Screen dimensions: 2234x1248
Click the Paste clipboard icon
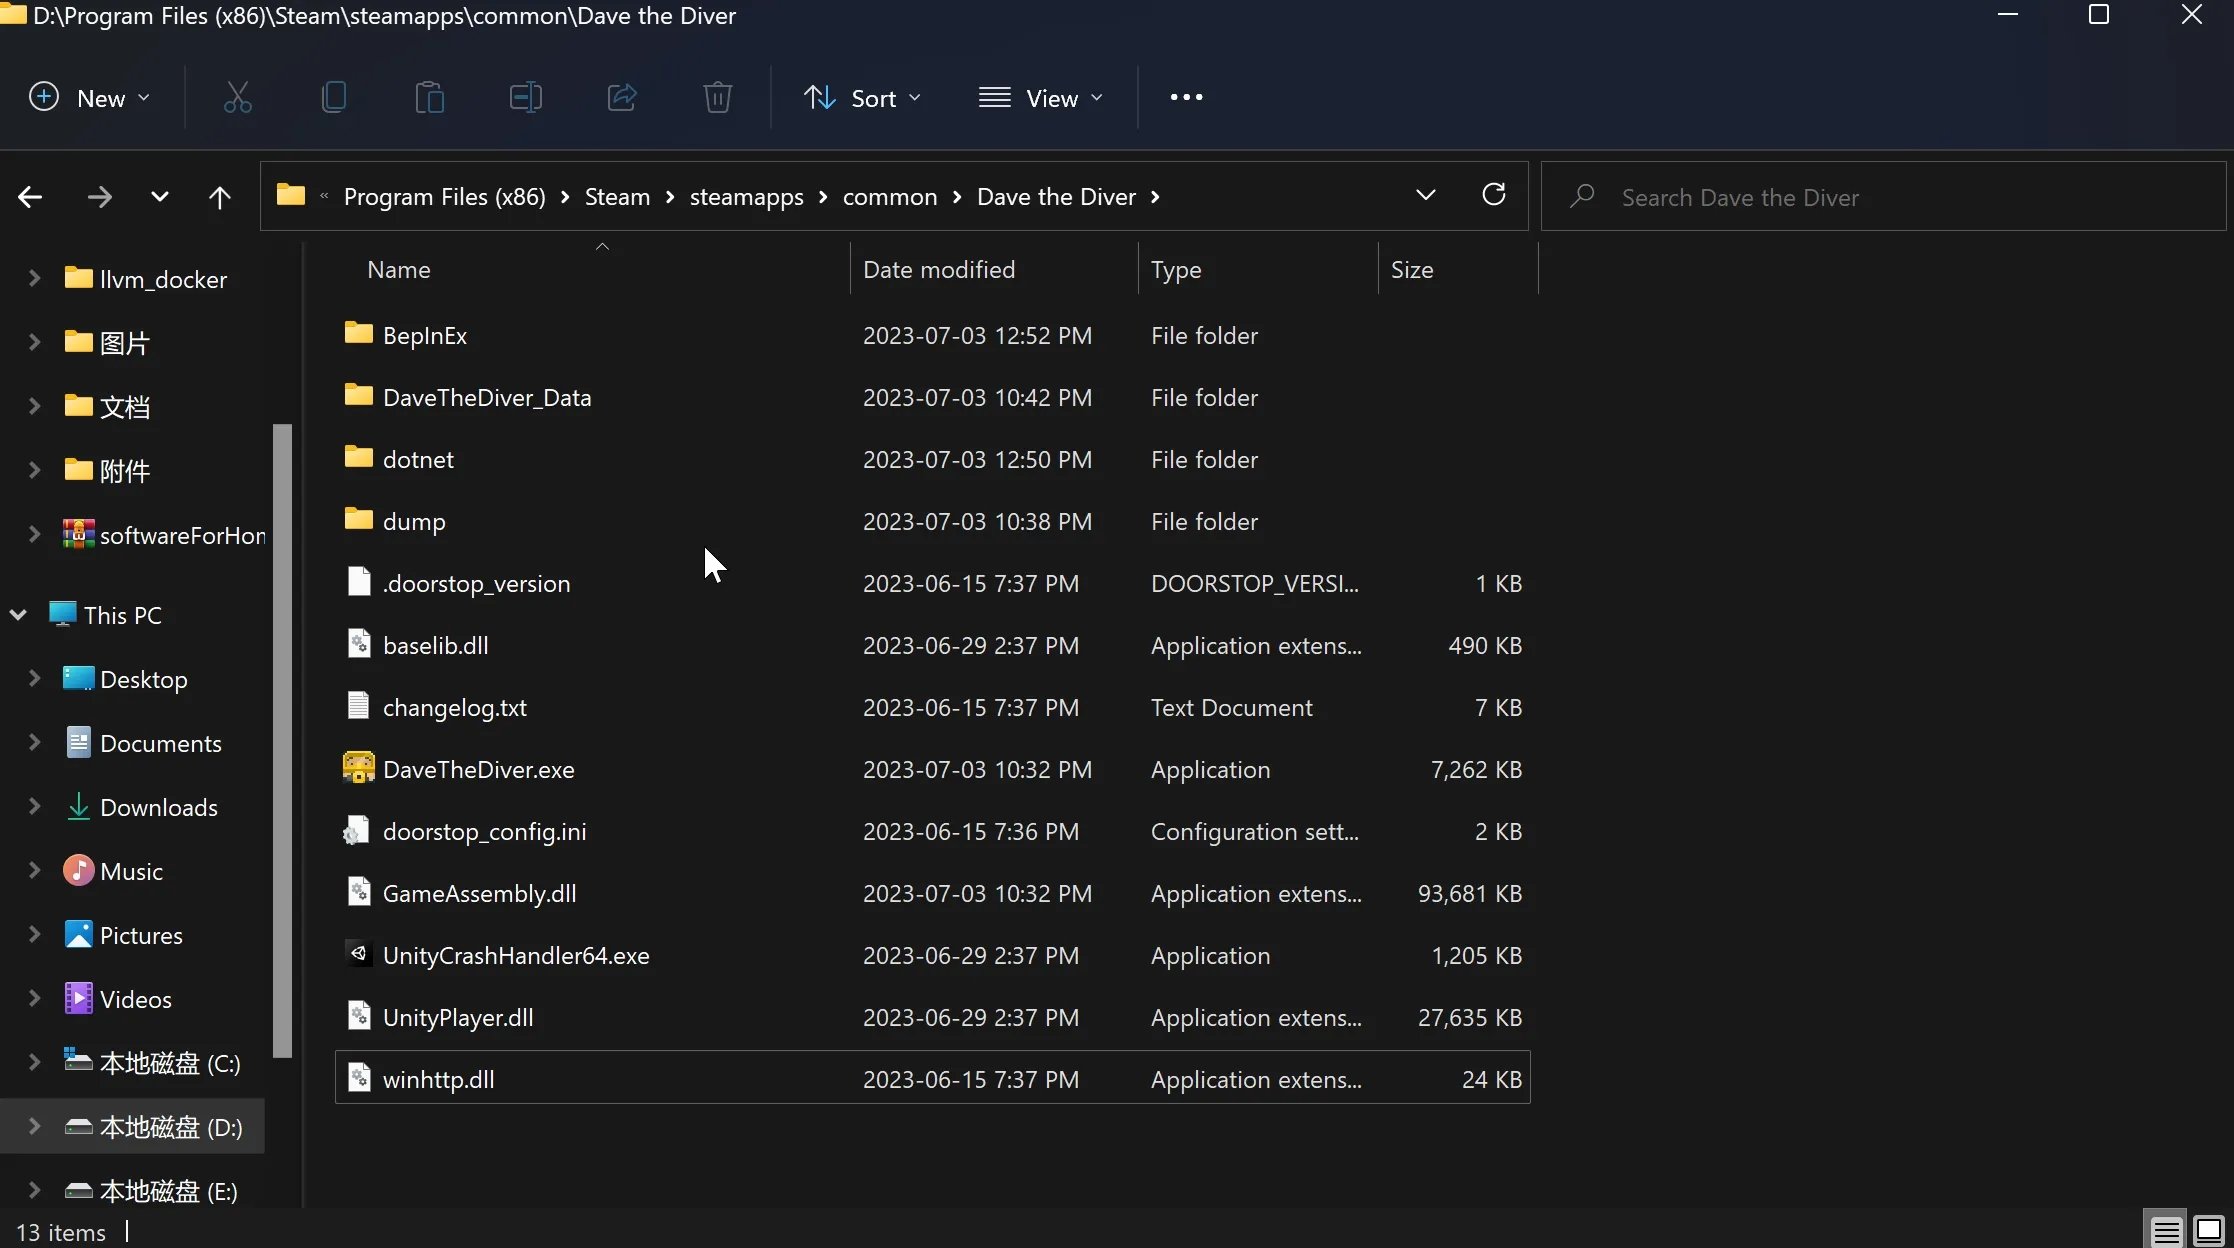(x=429, y=97)
